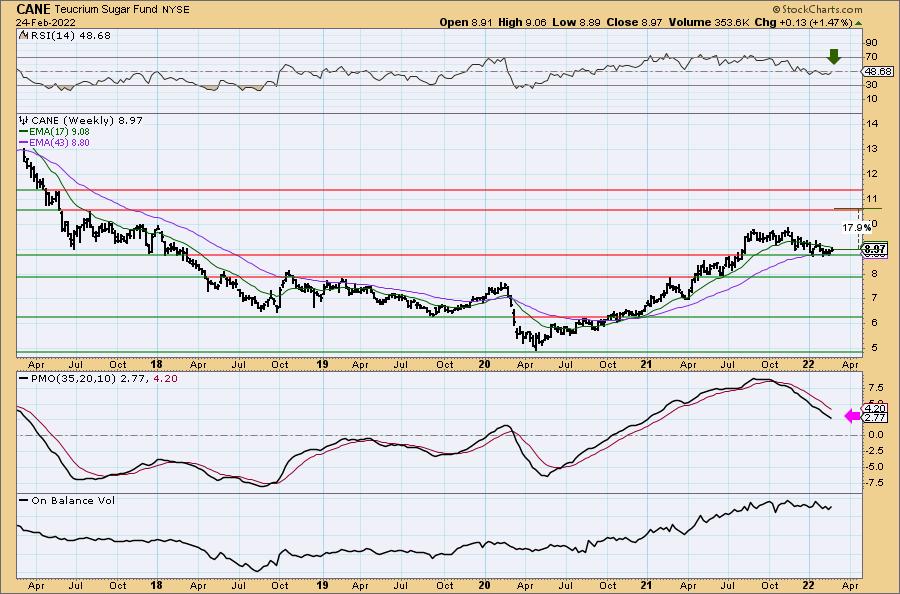Click the NYSE exchange label
Viewport: 900px width, 594px height.
pyautogui.click(x=176, y=10)
